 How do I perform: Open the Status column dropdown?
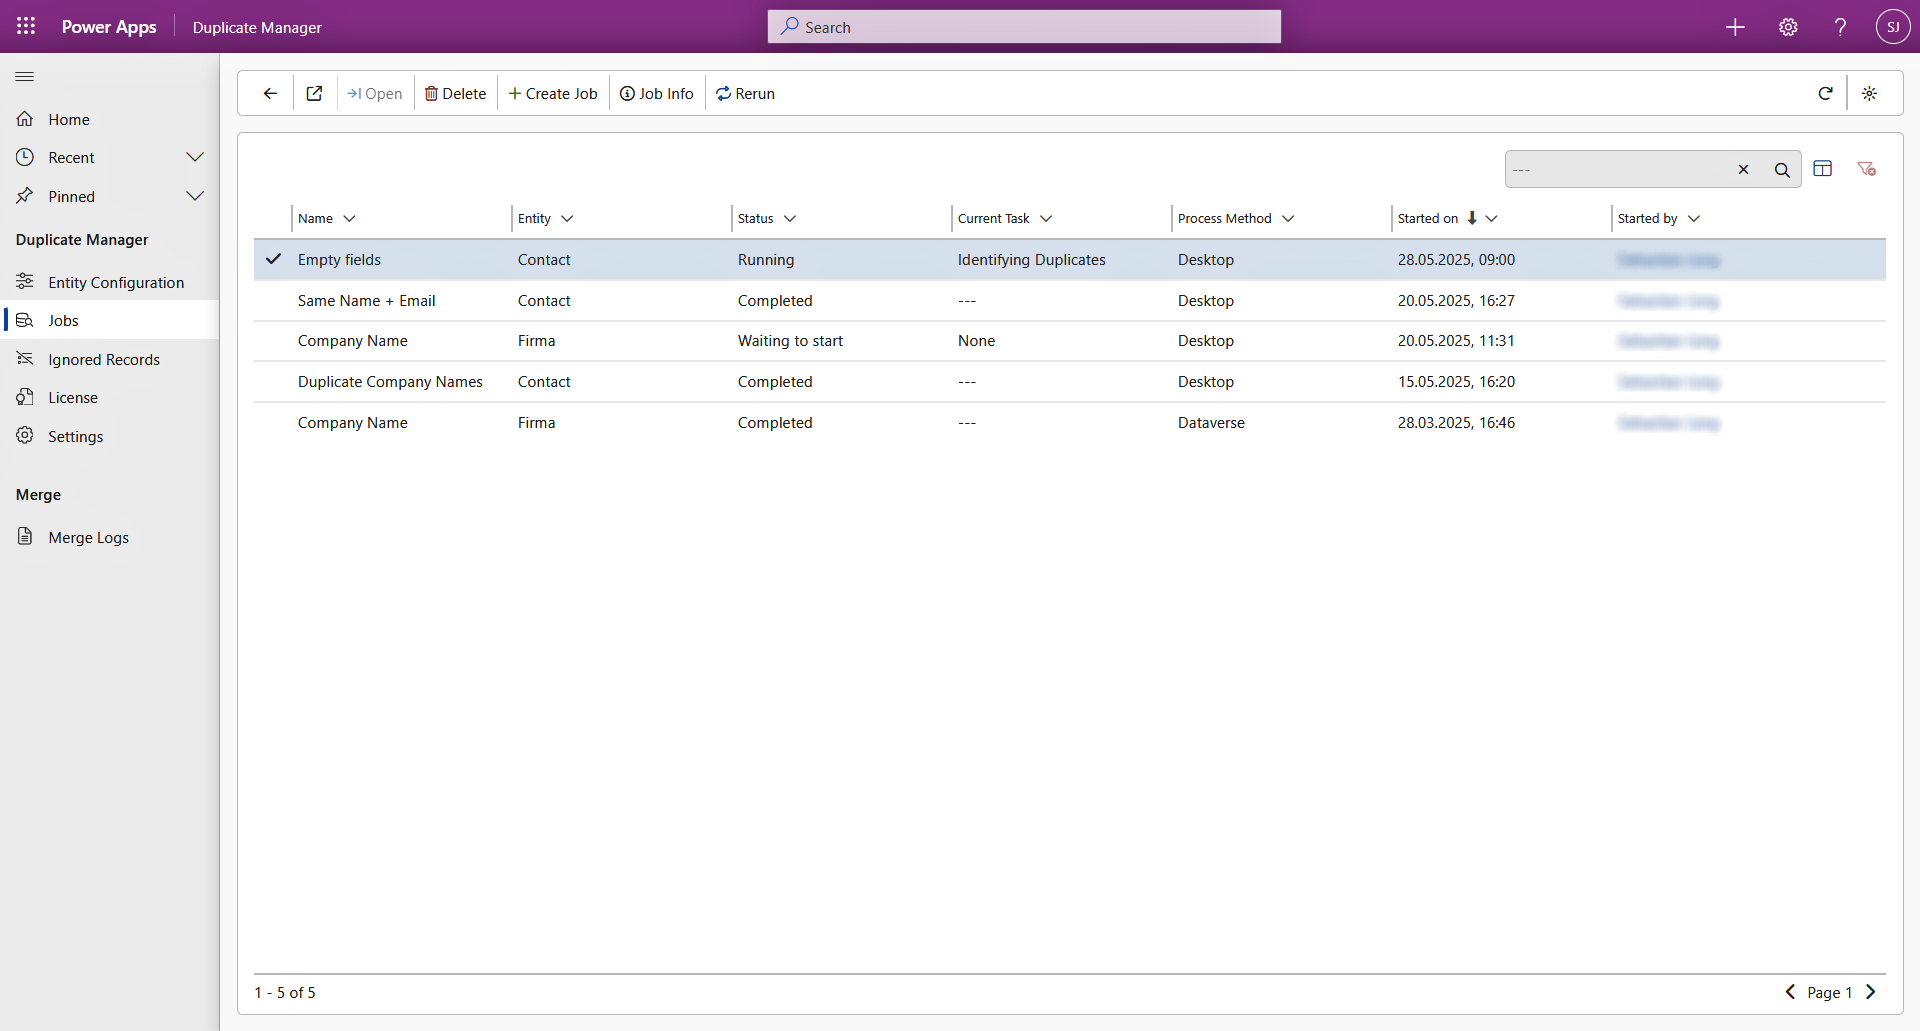click(x=790, y=219)
